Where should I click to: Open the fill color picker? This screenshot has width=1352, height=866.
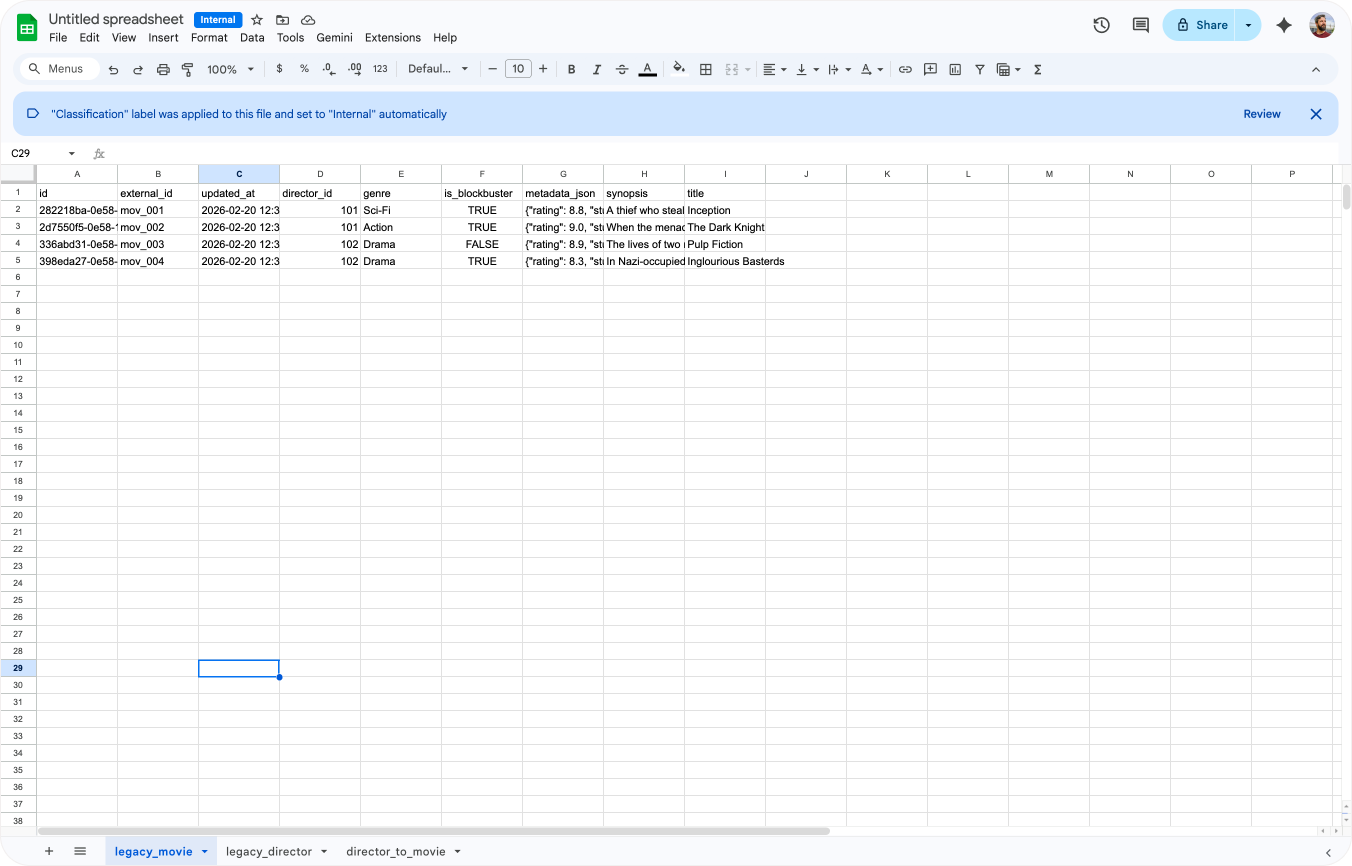679,69
